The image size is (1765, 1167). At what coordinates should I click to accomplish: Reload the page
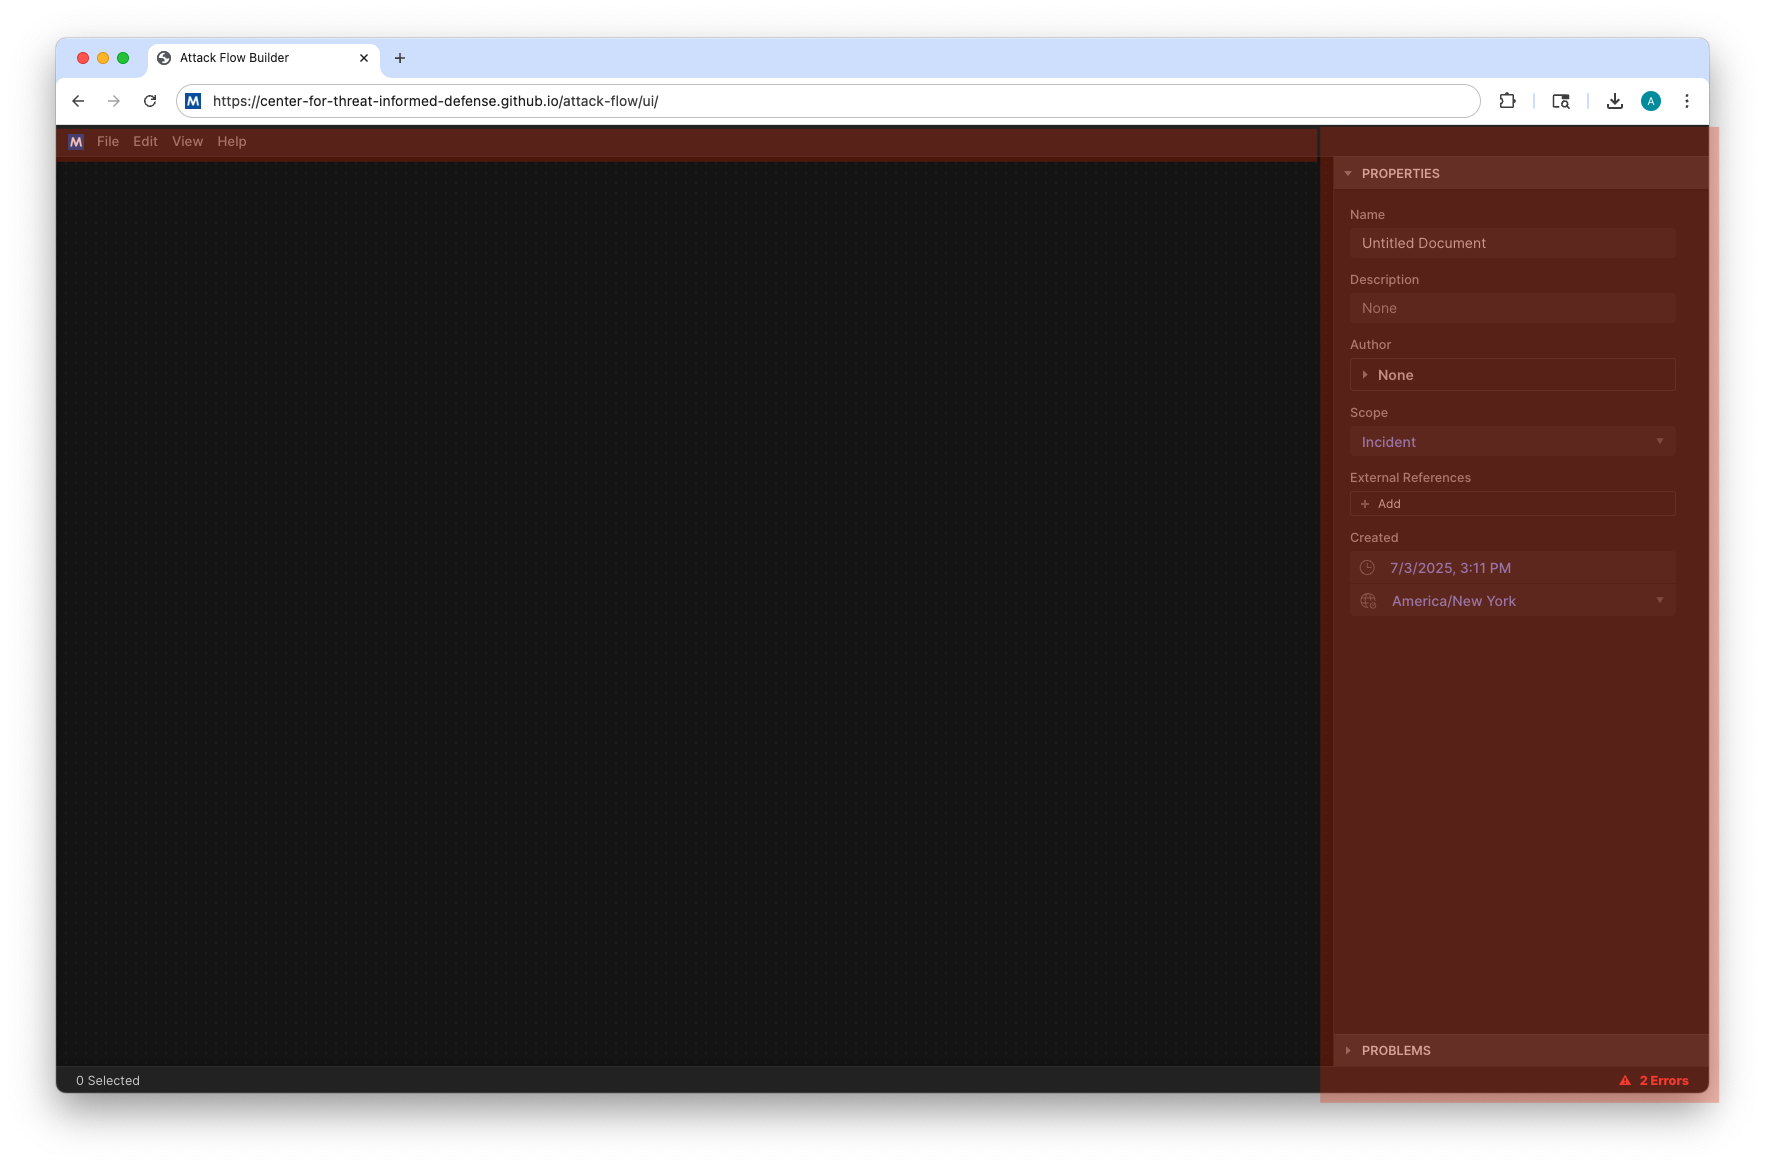(150, 101)
